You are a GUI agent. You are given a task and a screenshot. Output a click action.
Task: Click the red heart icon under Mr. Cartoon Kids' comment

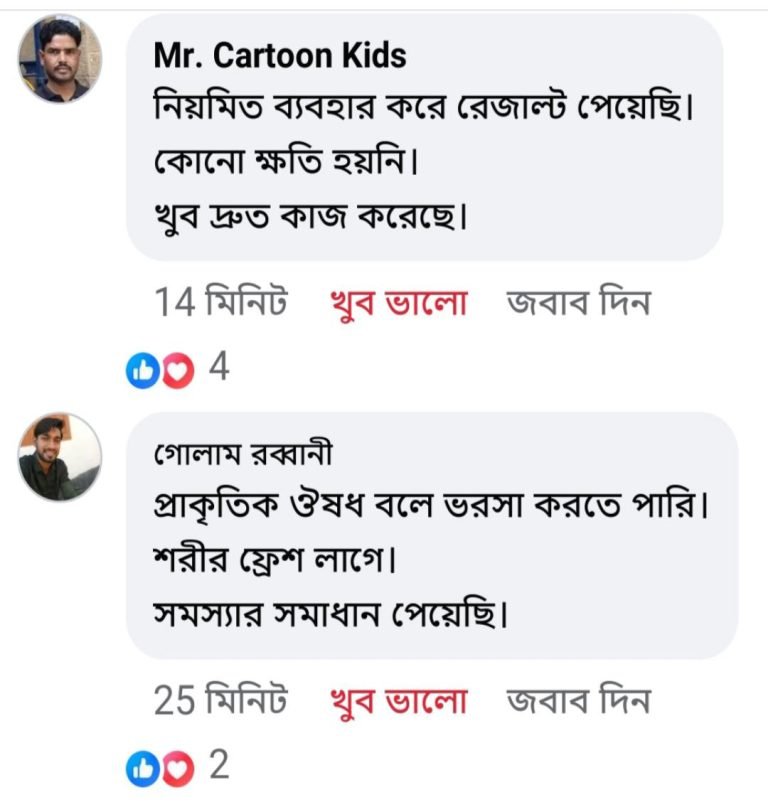[x=177, y=371]
